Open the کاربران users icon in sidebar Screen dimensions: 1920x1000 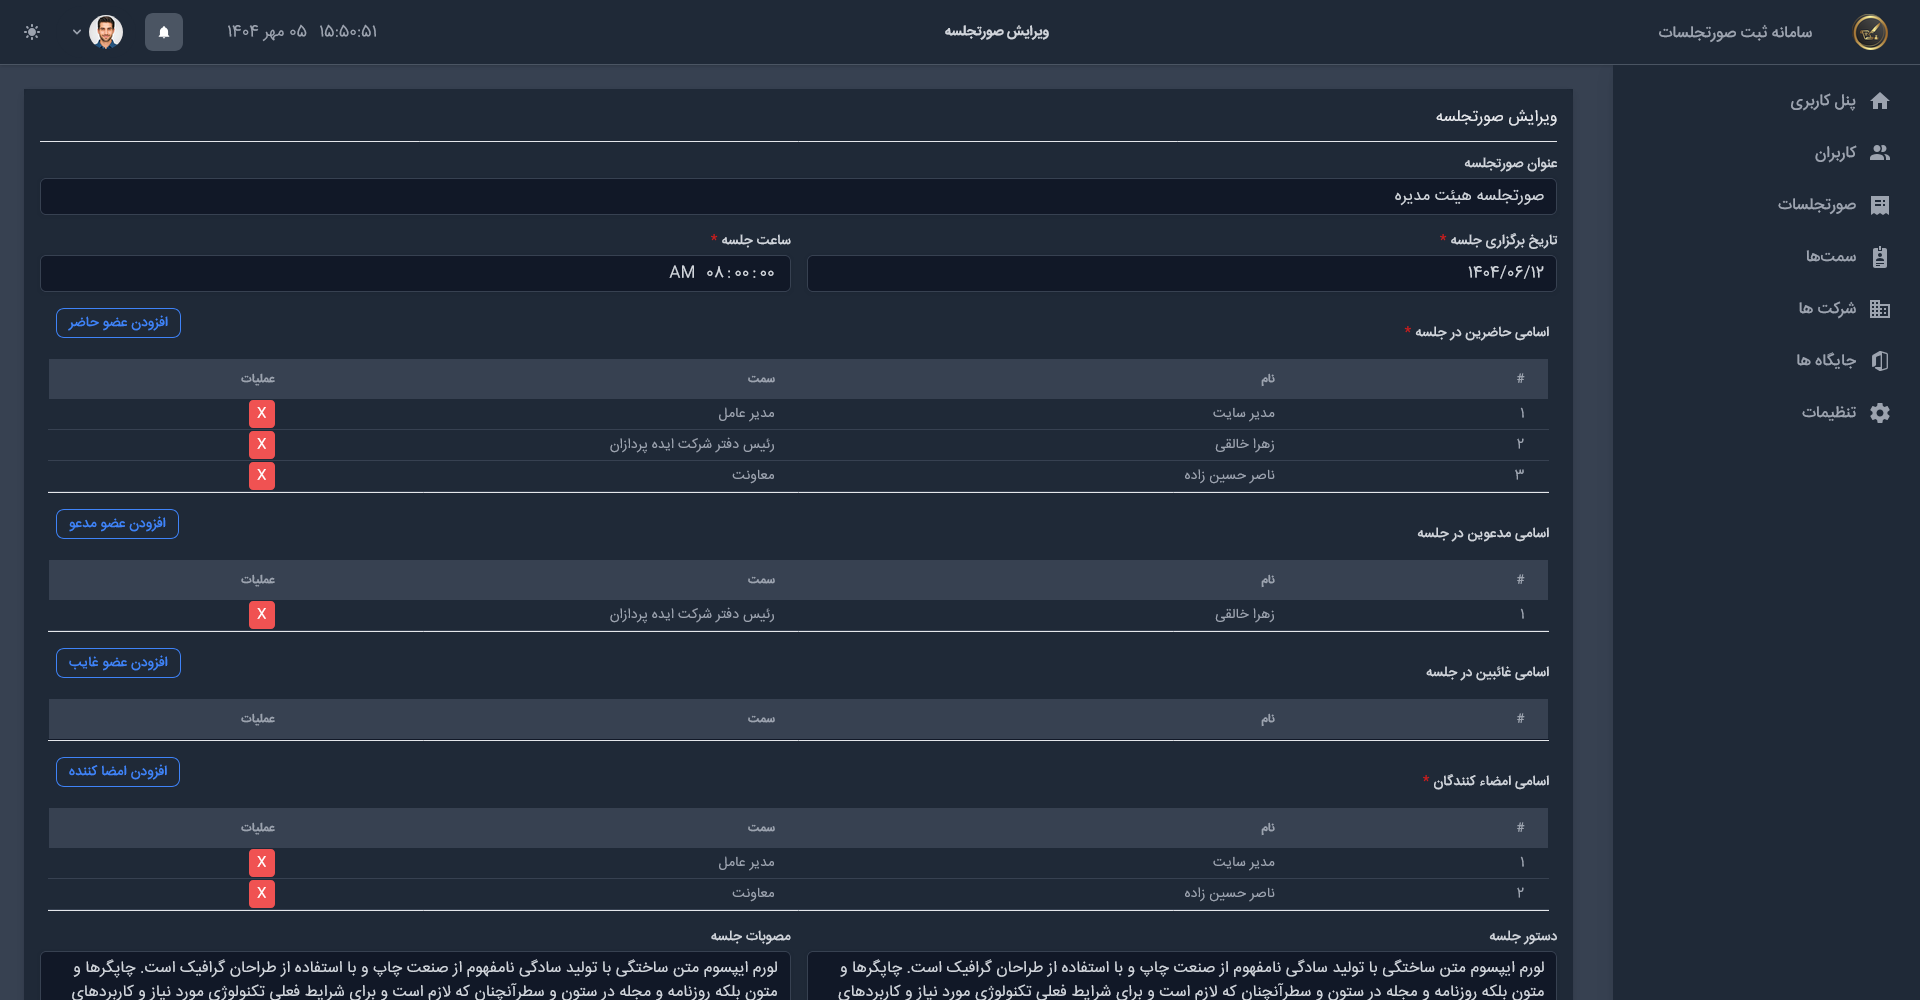[x=1879, y=153]
